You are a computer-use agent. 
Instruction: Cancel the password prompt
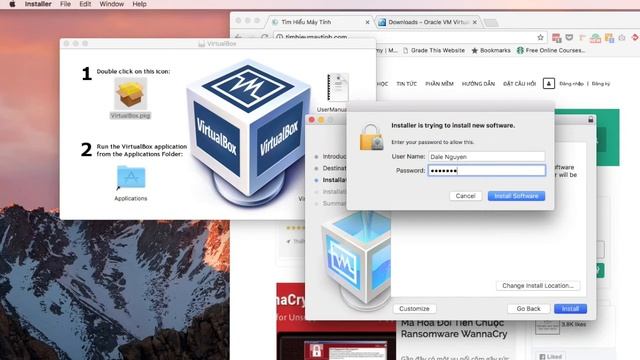[465, 196]
